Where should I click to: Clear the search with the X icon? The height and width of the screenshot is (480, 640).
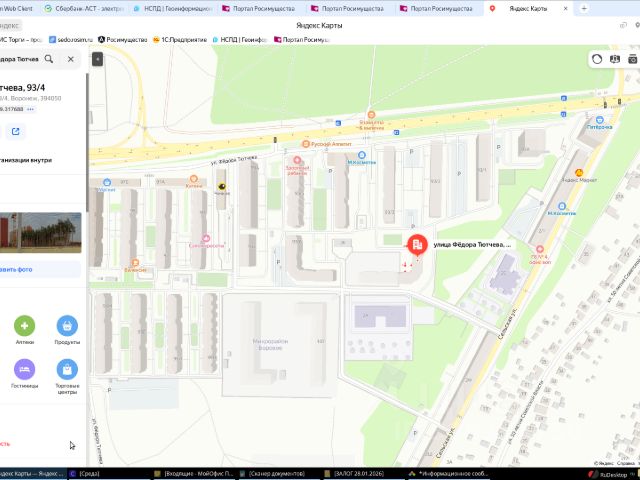point(71,59)
